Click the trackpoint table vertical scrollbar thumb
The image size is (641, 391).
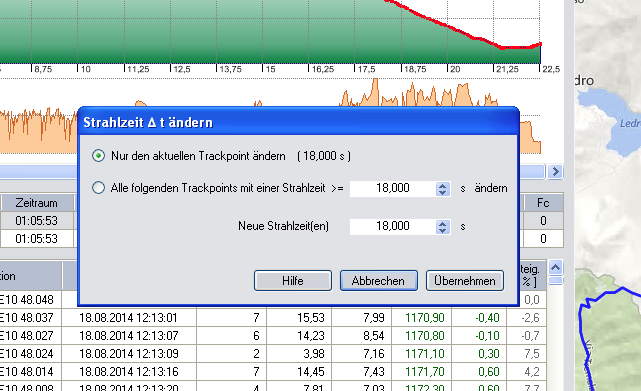(x=555, y=280)
